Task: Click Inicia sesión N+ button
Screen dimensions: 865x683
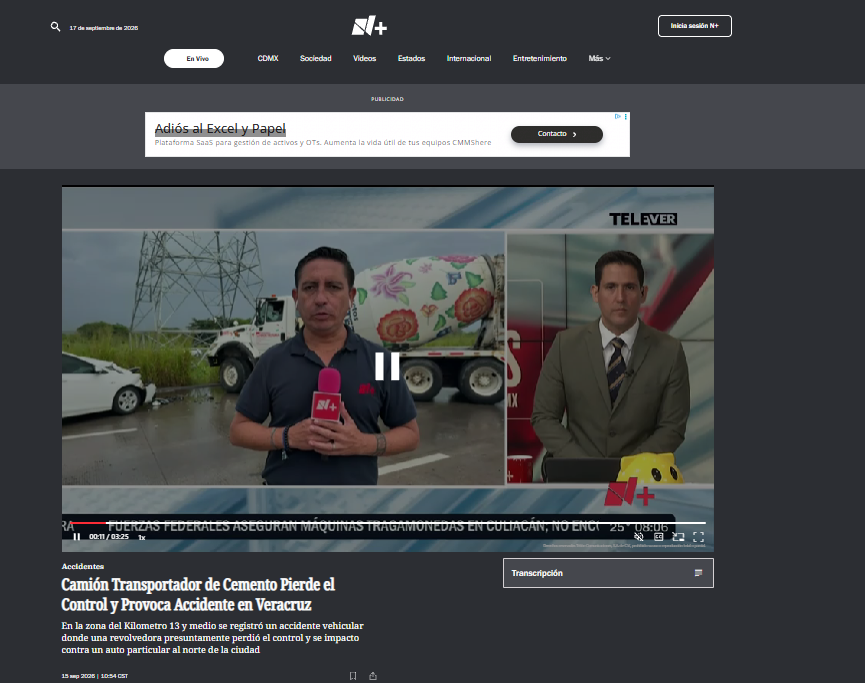Action: [695, 26]
